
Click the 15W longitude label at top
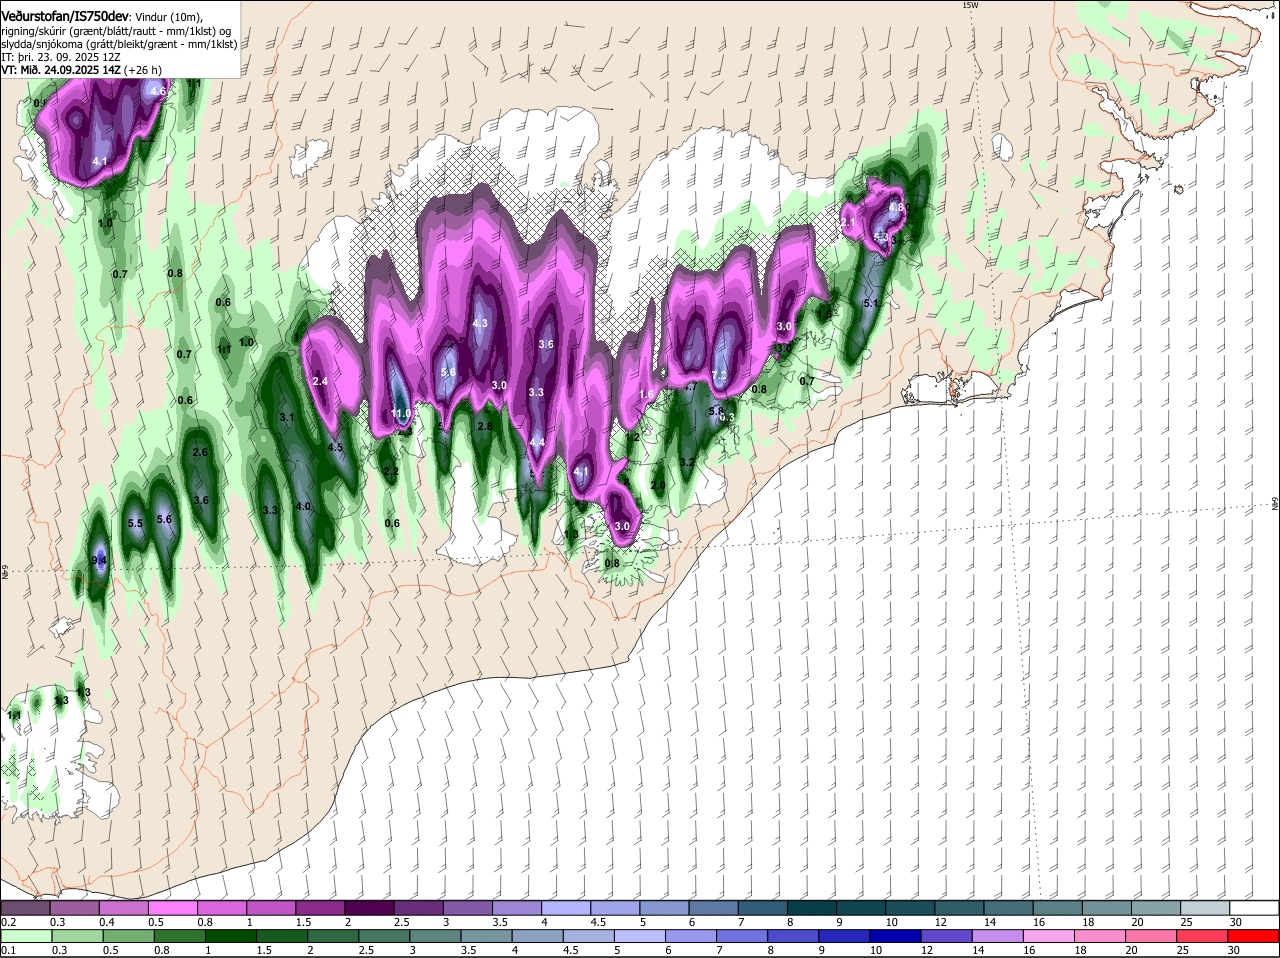(x=969, y=5)
